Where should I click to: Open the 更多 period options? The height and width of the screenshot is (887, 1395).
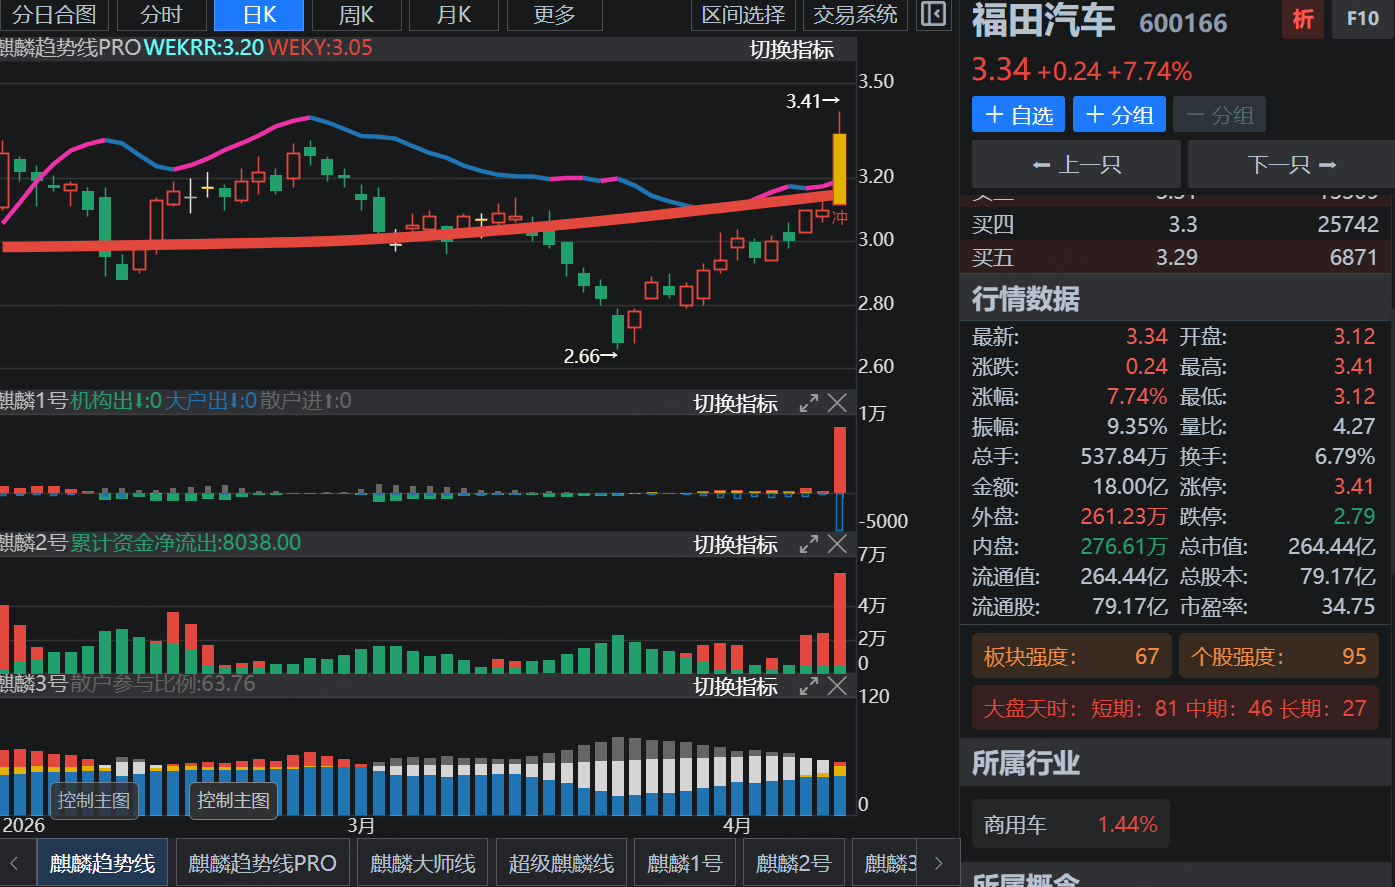[554, 15]
